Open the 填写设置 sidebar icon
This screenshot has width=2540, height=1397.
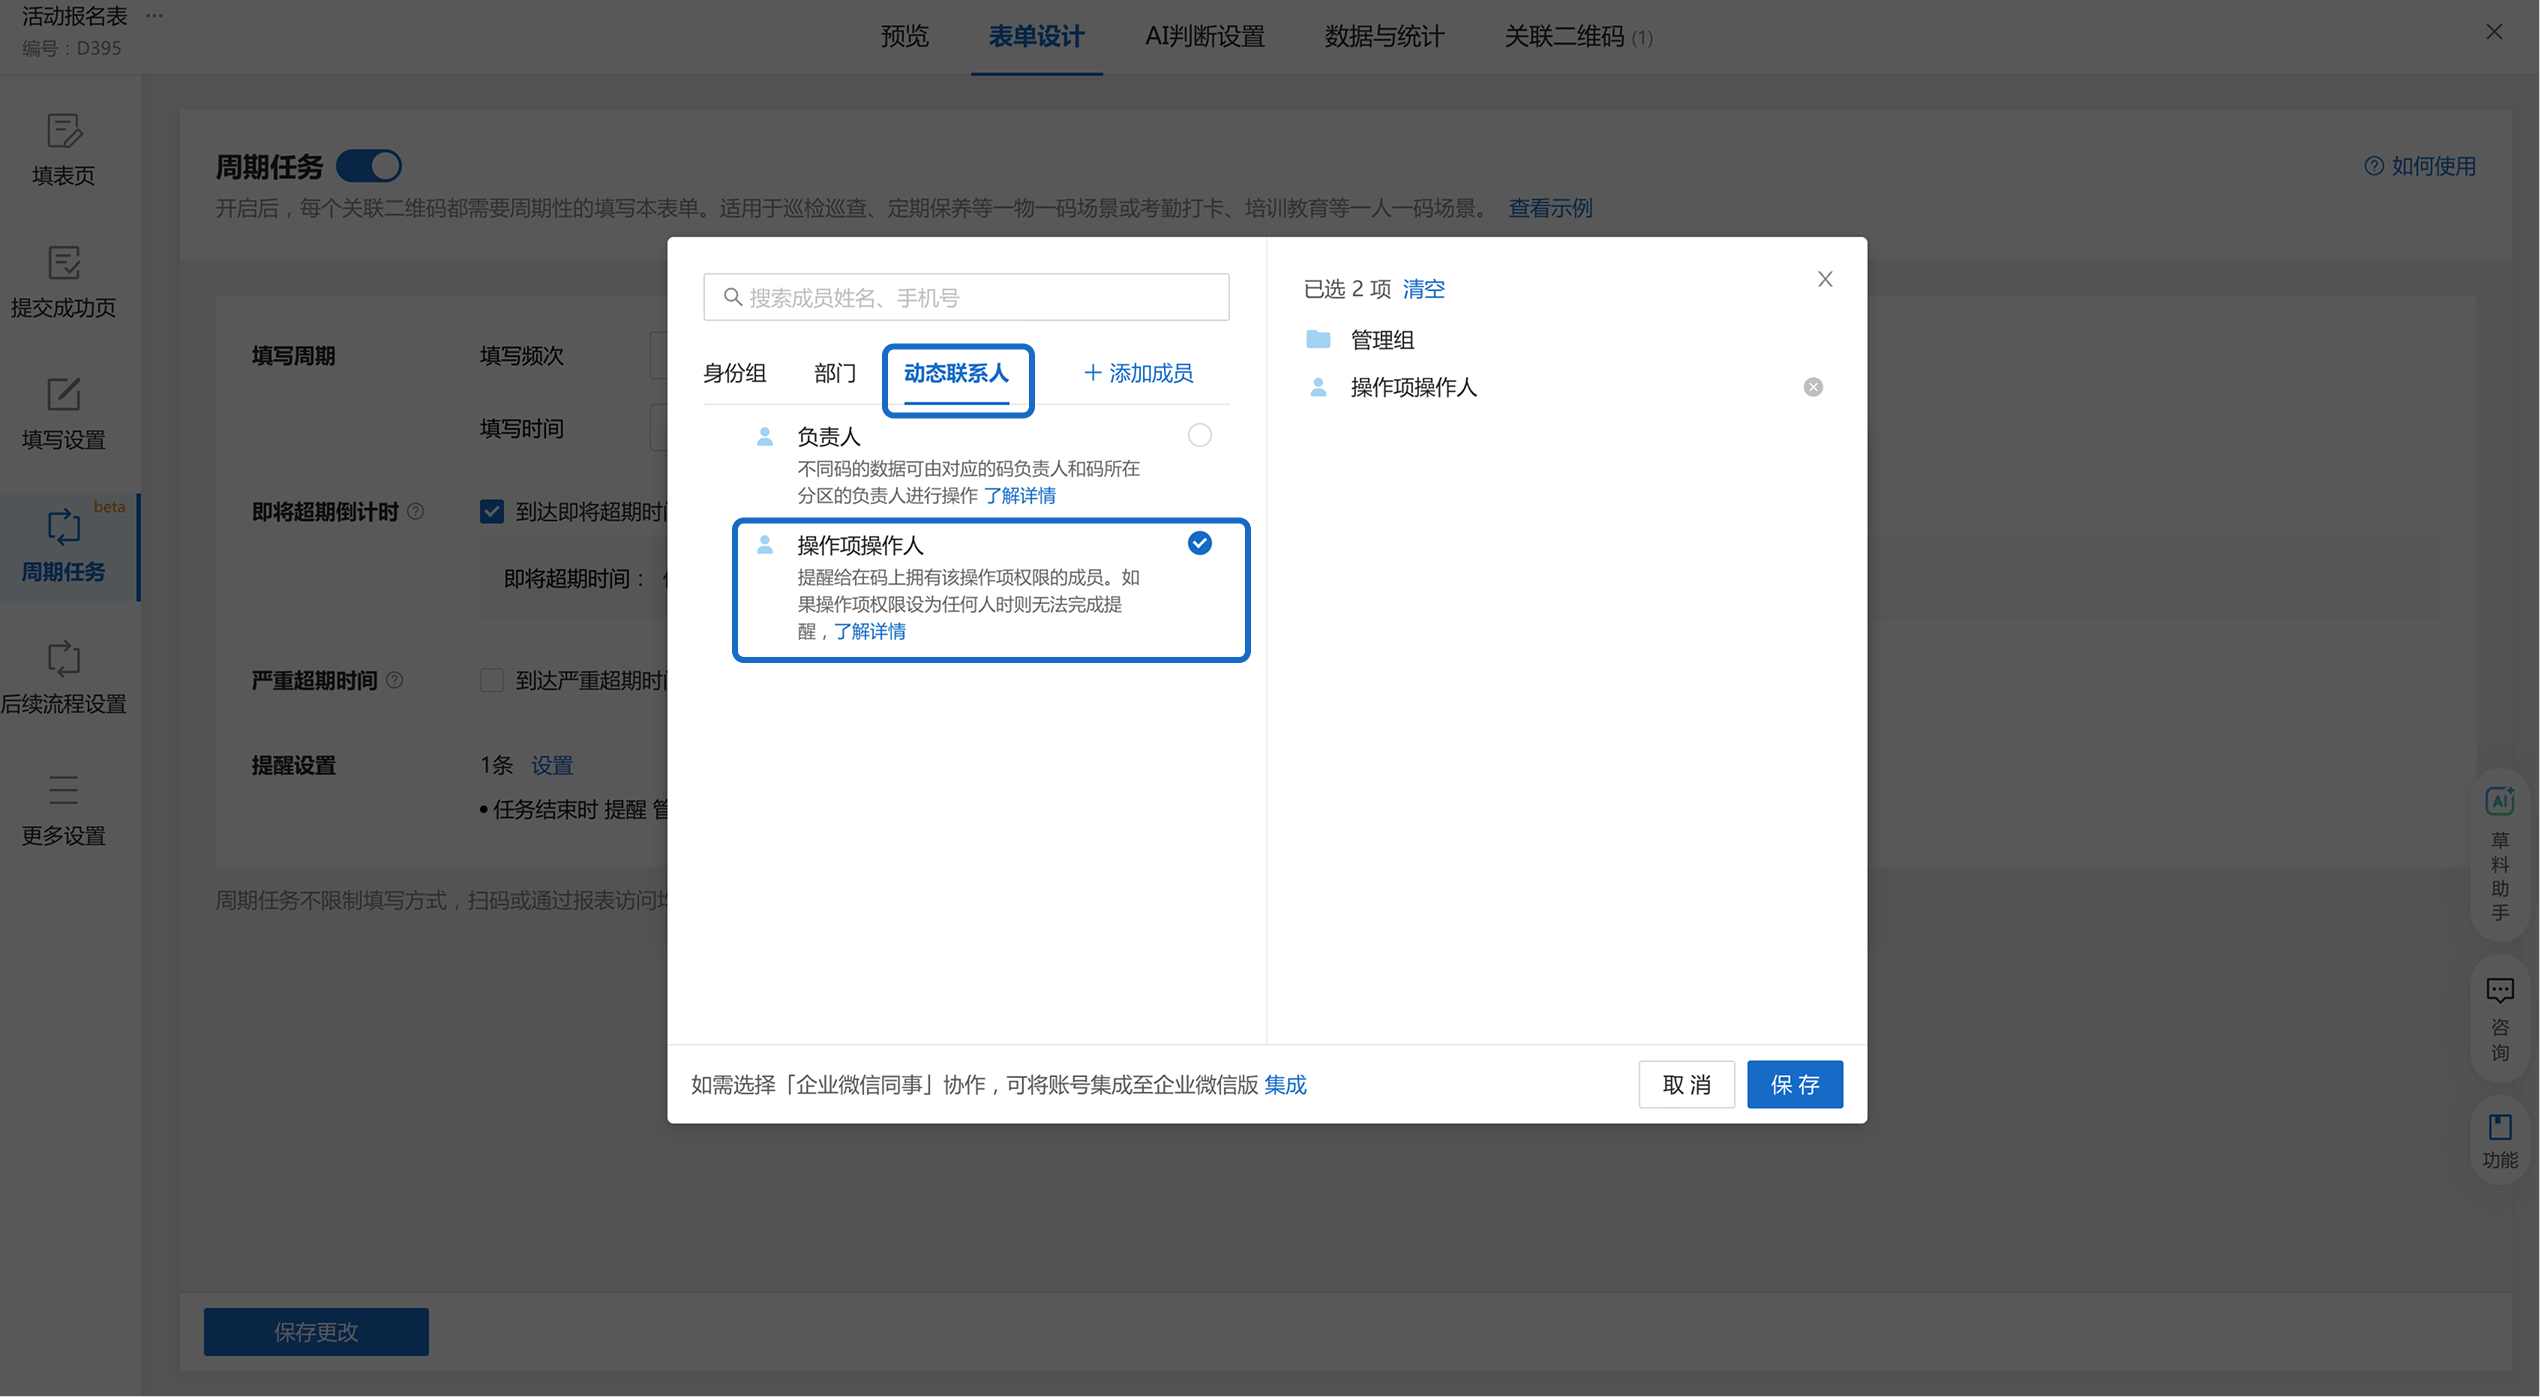[x=63, y=395]
